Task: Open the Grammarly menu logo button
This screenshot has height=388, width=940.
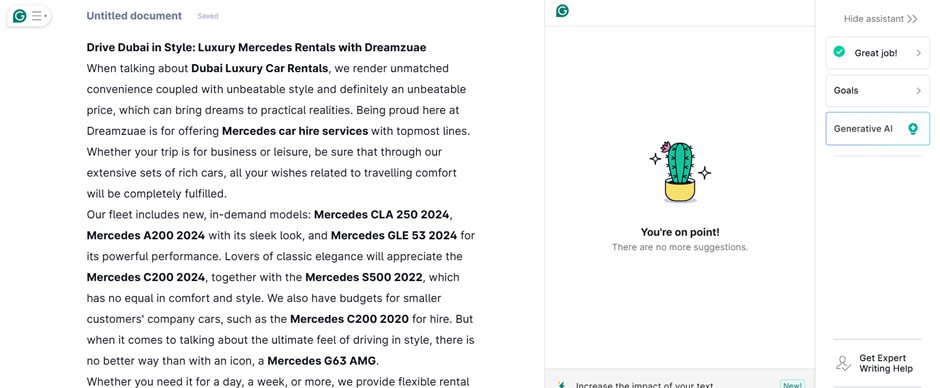Action: (20, 16)
